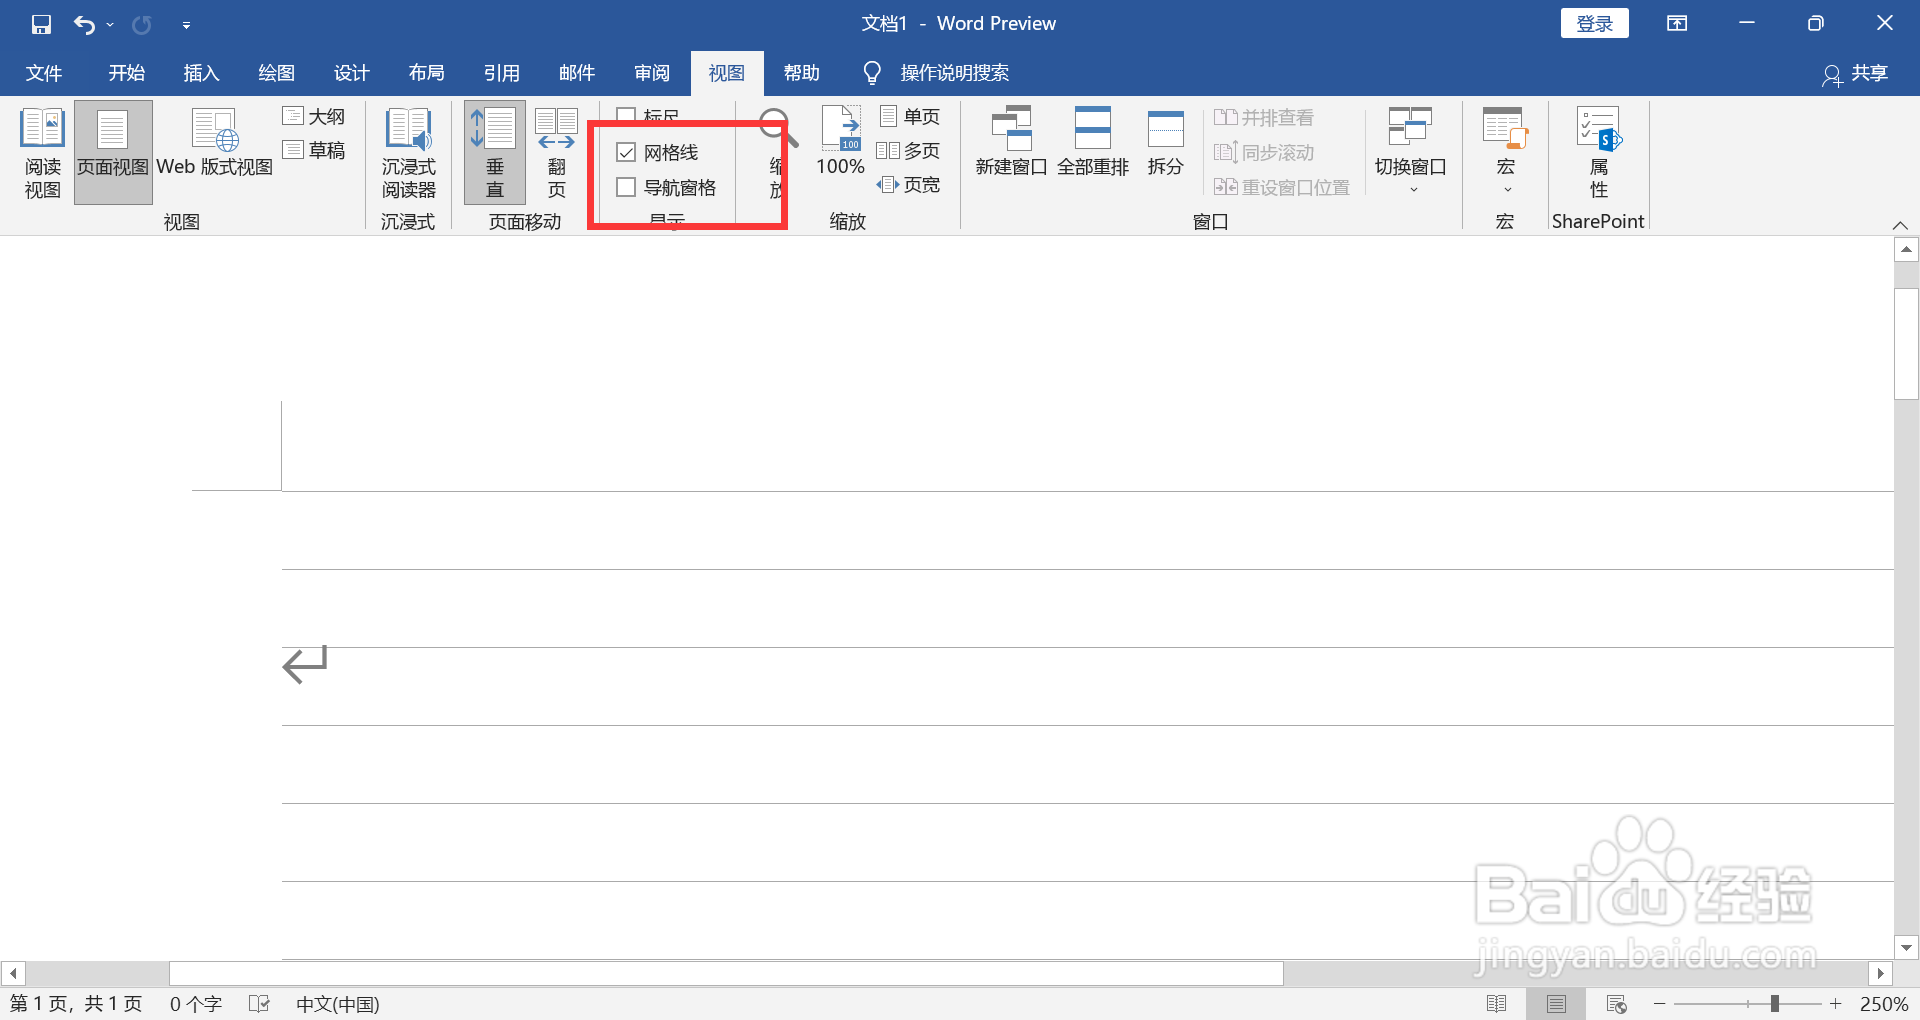
Task: Select Web Layout icon in status bar
Action: click(1616, 1004)
